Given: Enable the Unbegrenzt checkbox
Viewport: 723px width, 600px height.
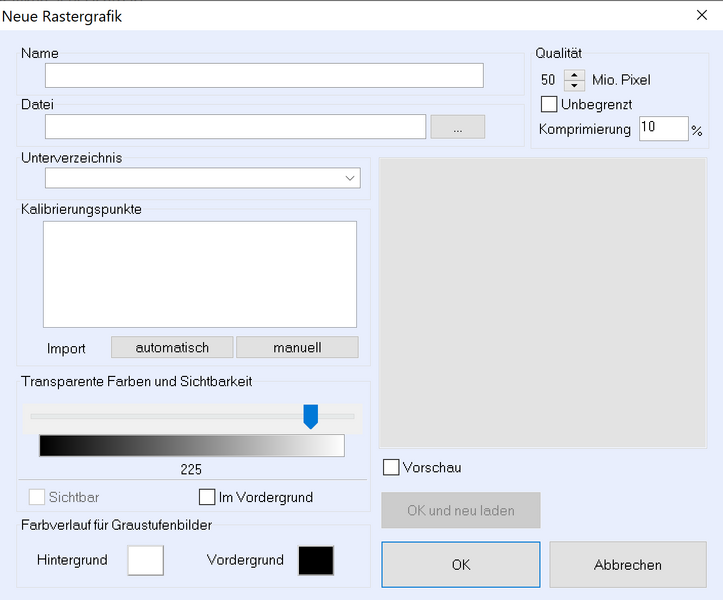Looking at the screenshot, I should tap(549, 104).
